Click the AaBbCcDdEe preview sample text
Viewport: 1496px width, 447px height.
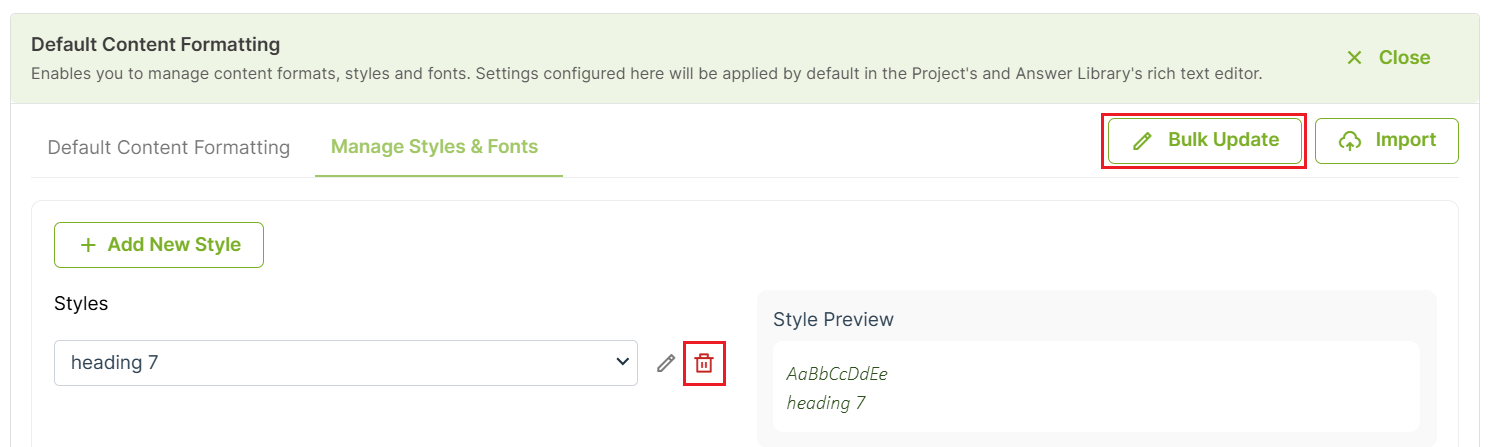[x=837, y=374]
